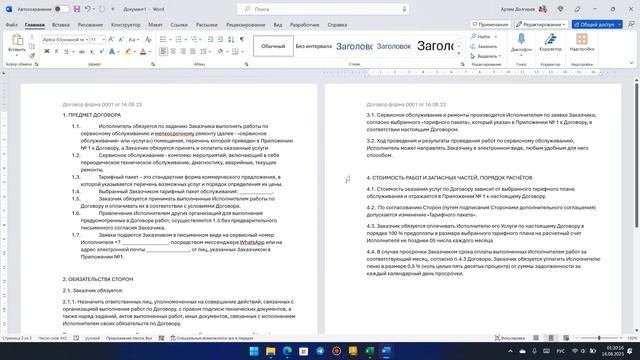The width and height of the screenshot is (640, 360).
Task: Toggle bold formatting (Ж)
Action: click(x=47, y=51)
